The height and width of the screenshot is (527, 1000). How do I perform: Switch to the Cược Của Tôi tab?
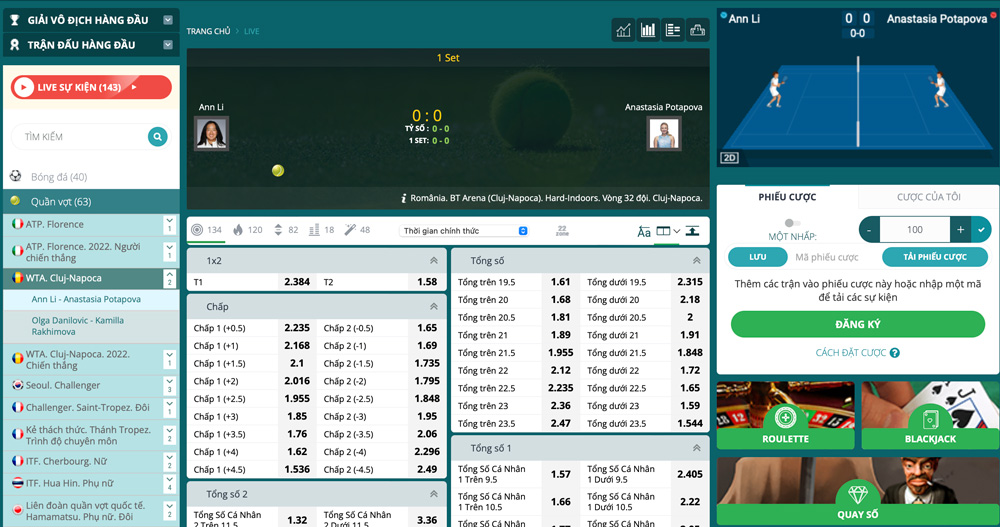(929, 197)
